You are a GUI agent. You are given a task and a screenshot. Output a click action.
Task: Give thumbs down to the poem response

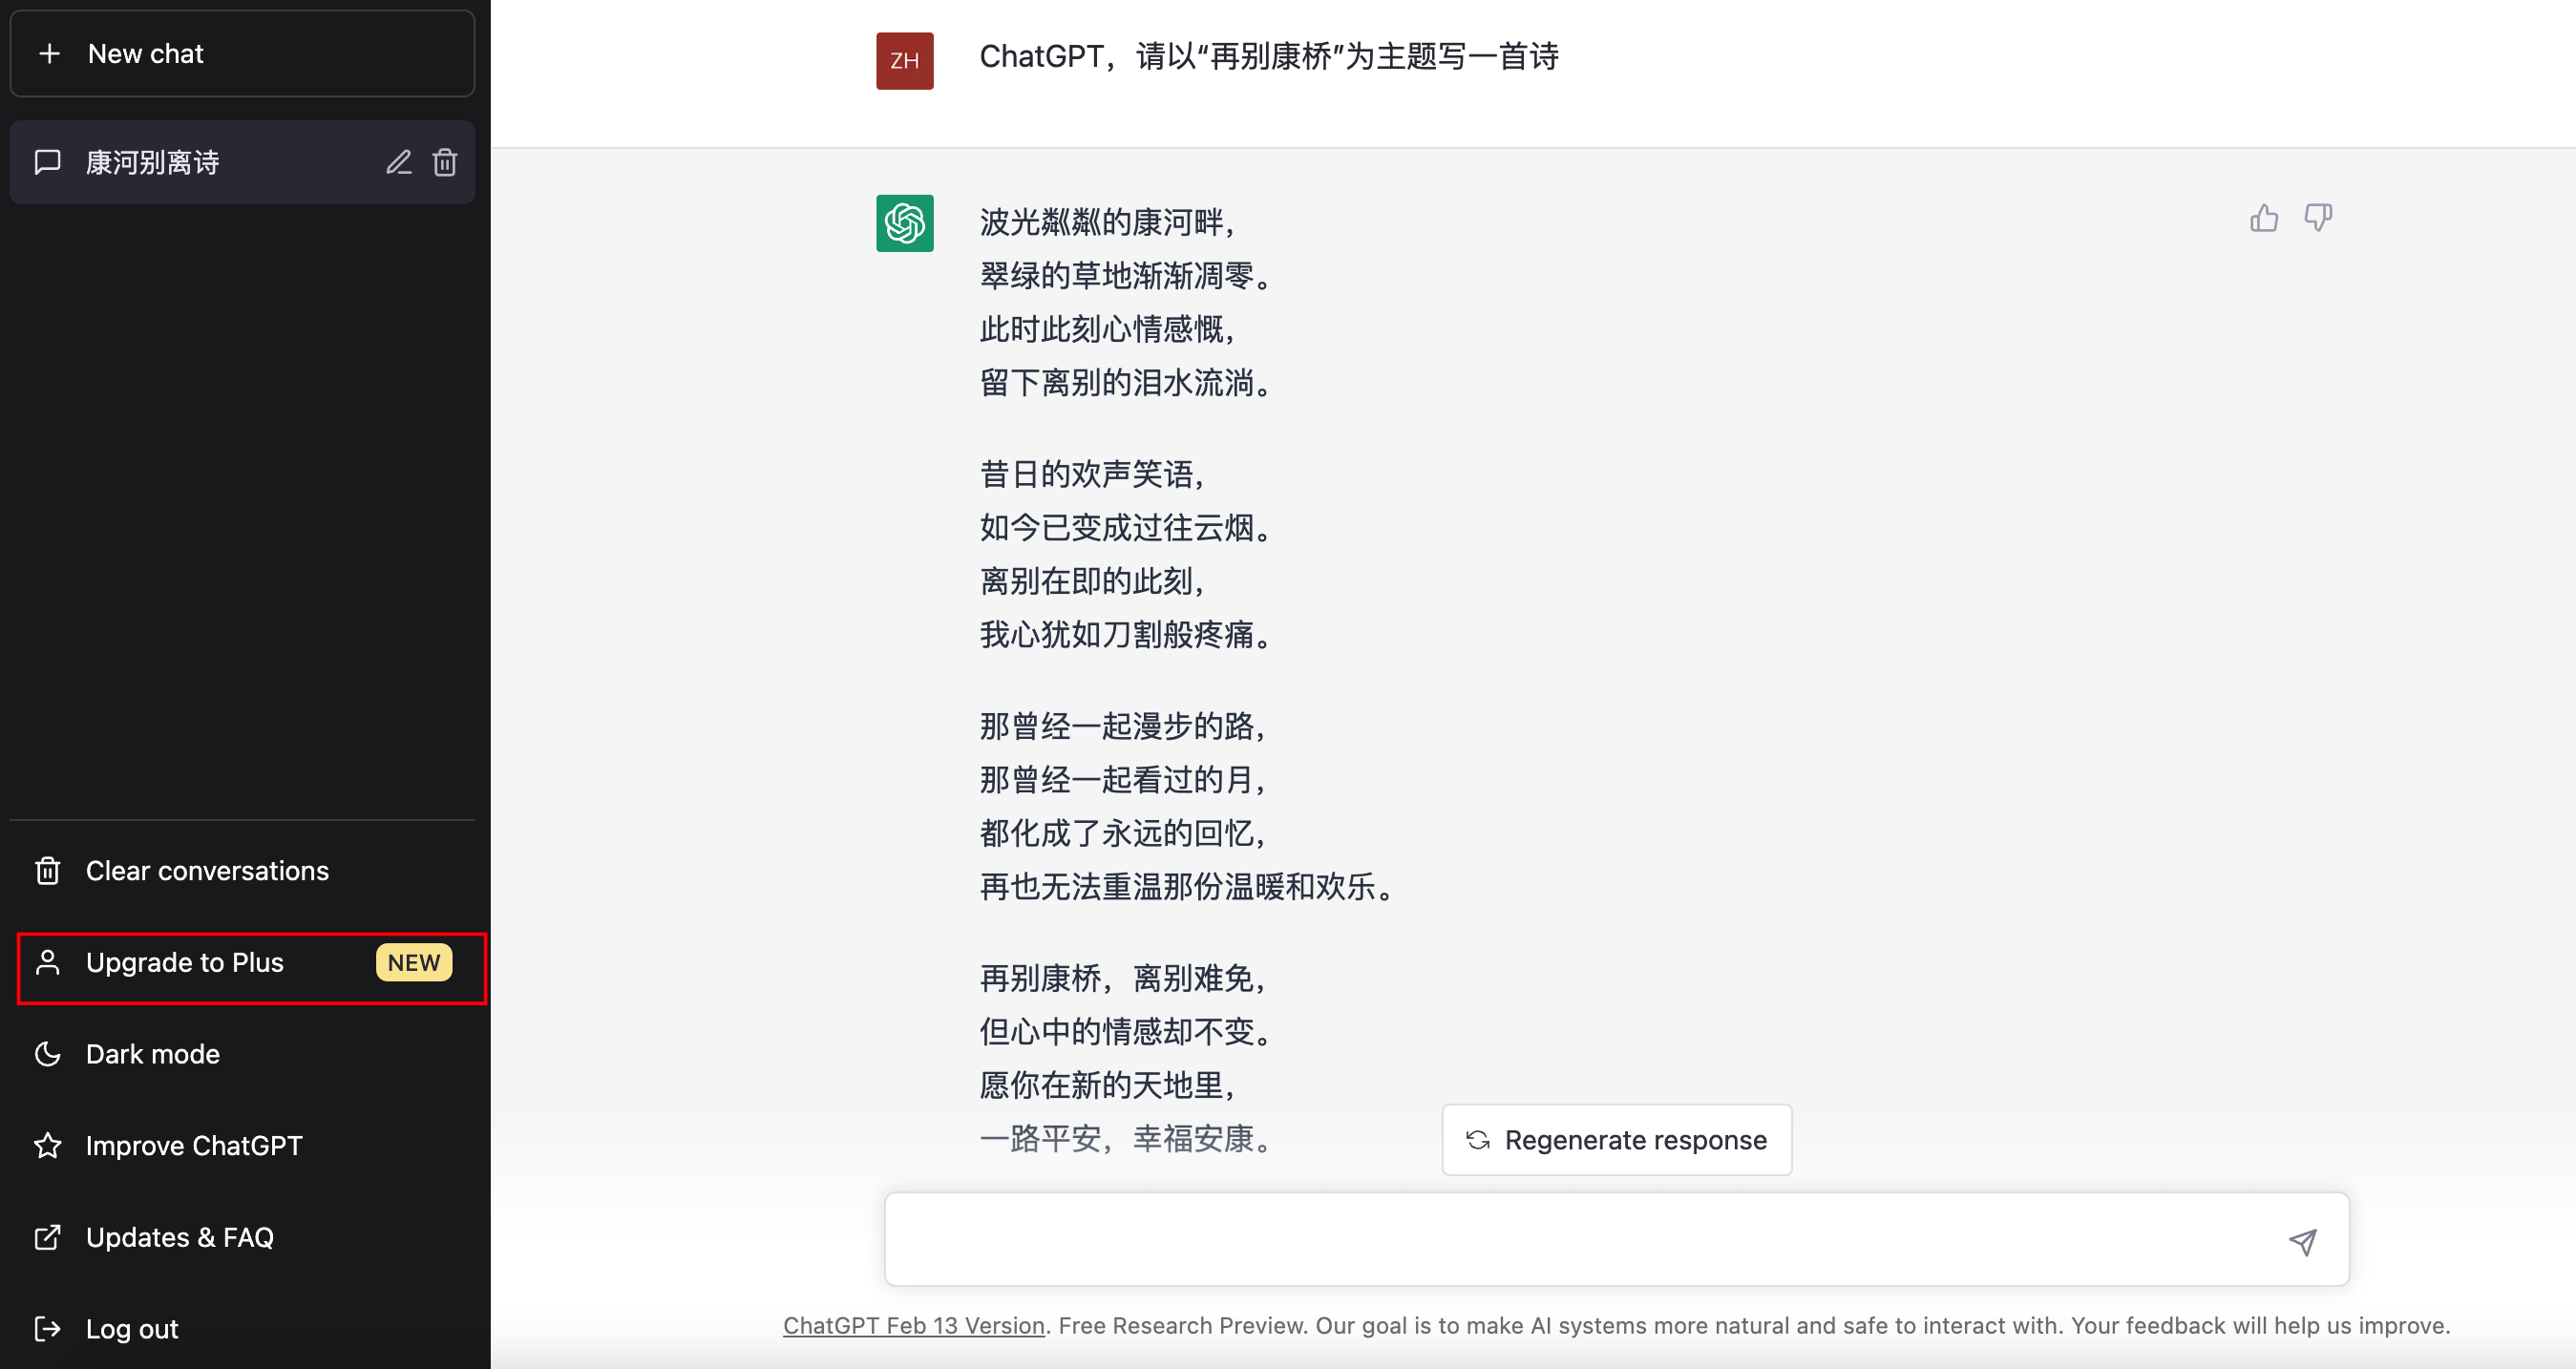coord(2318,217)
